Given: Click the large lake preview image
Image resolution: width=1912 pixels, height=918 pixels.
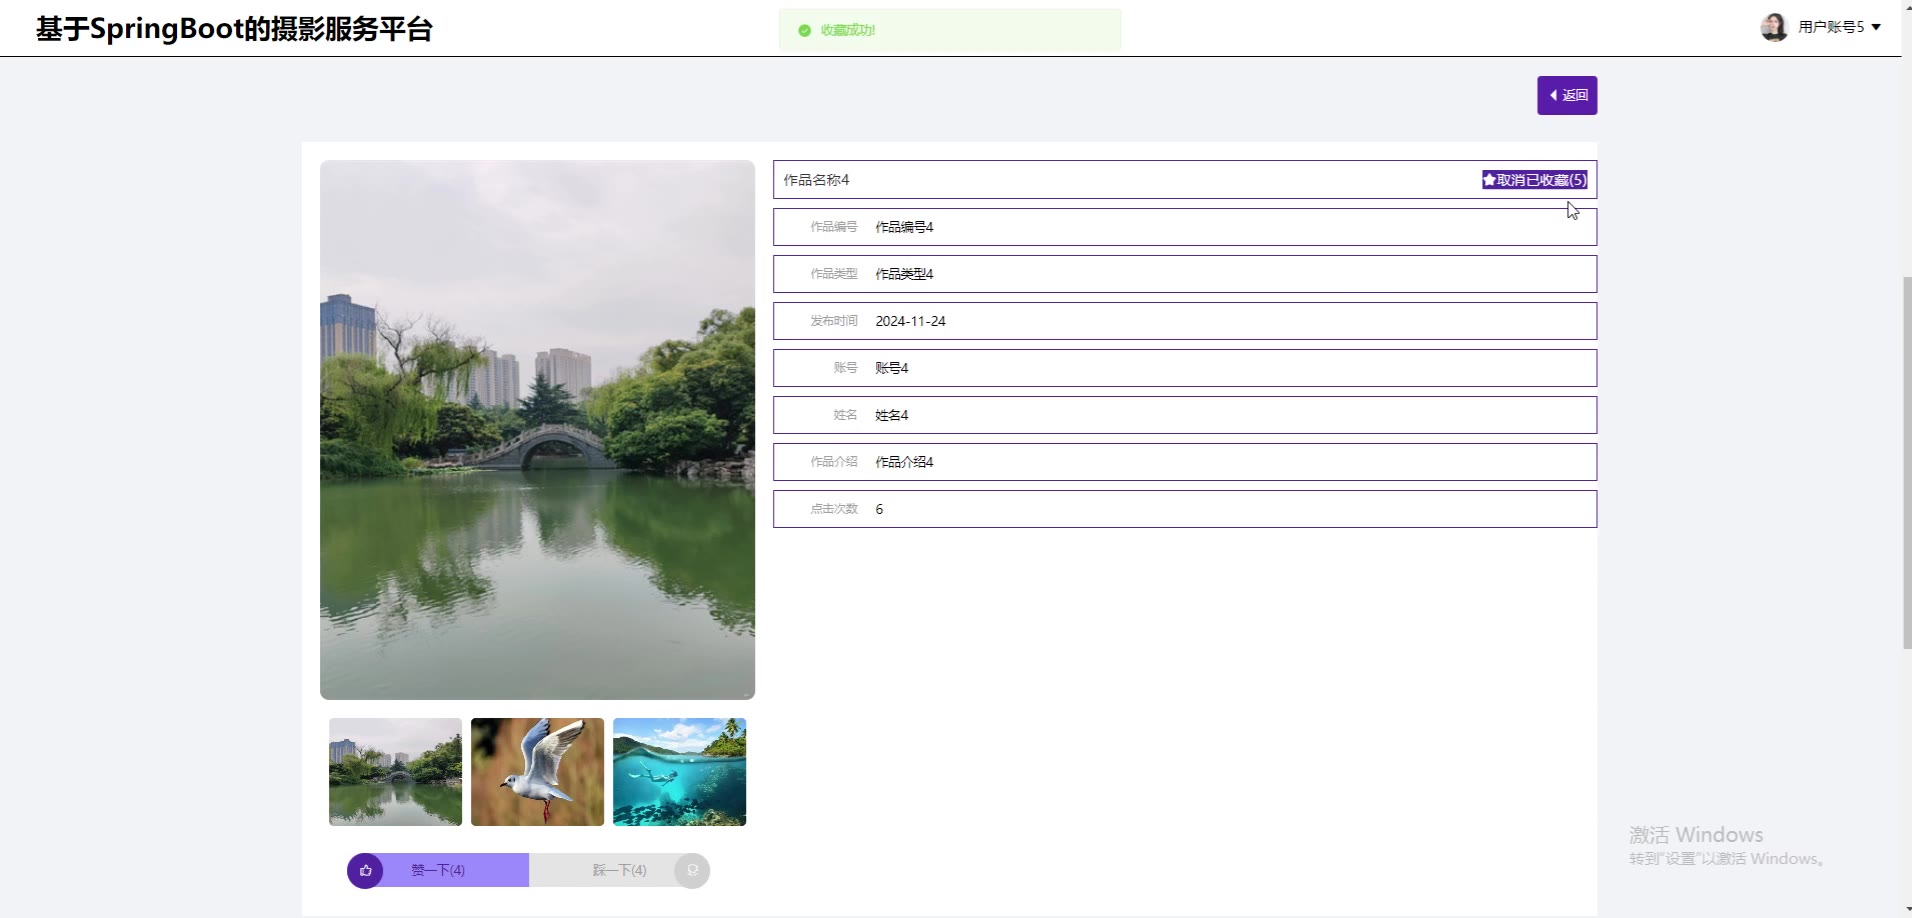Looking at the screenshot, I should click(537, 430).
